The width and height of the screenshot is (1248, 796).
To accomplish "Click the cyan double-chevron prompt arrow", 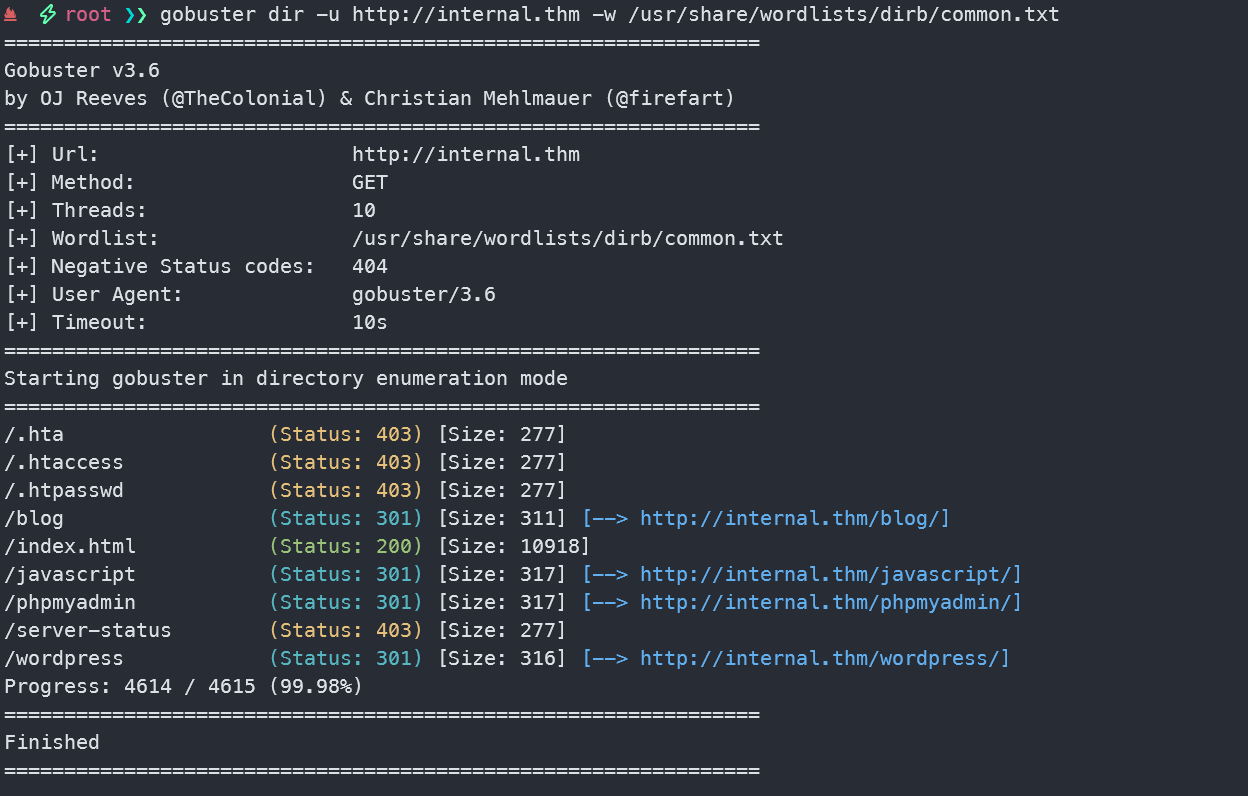I will [x=134, y=15].
